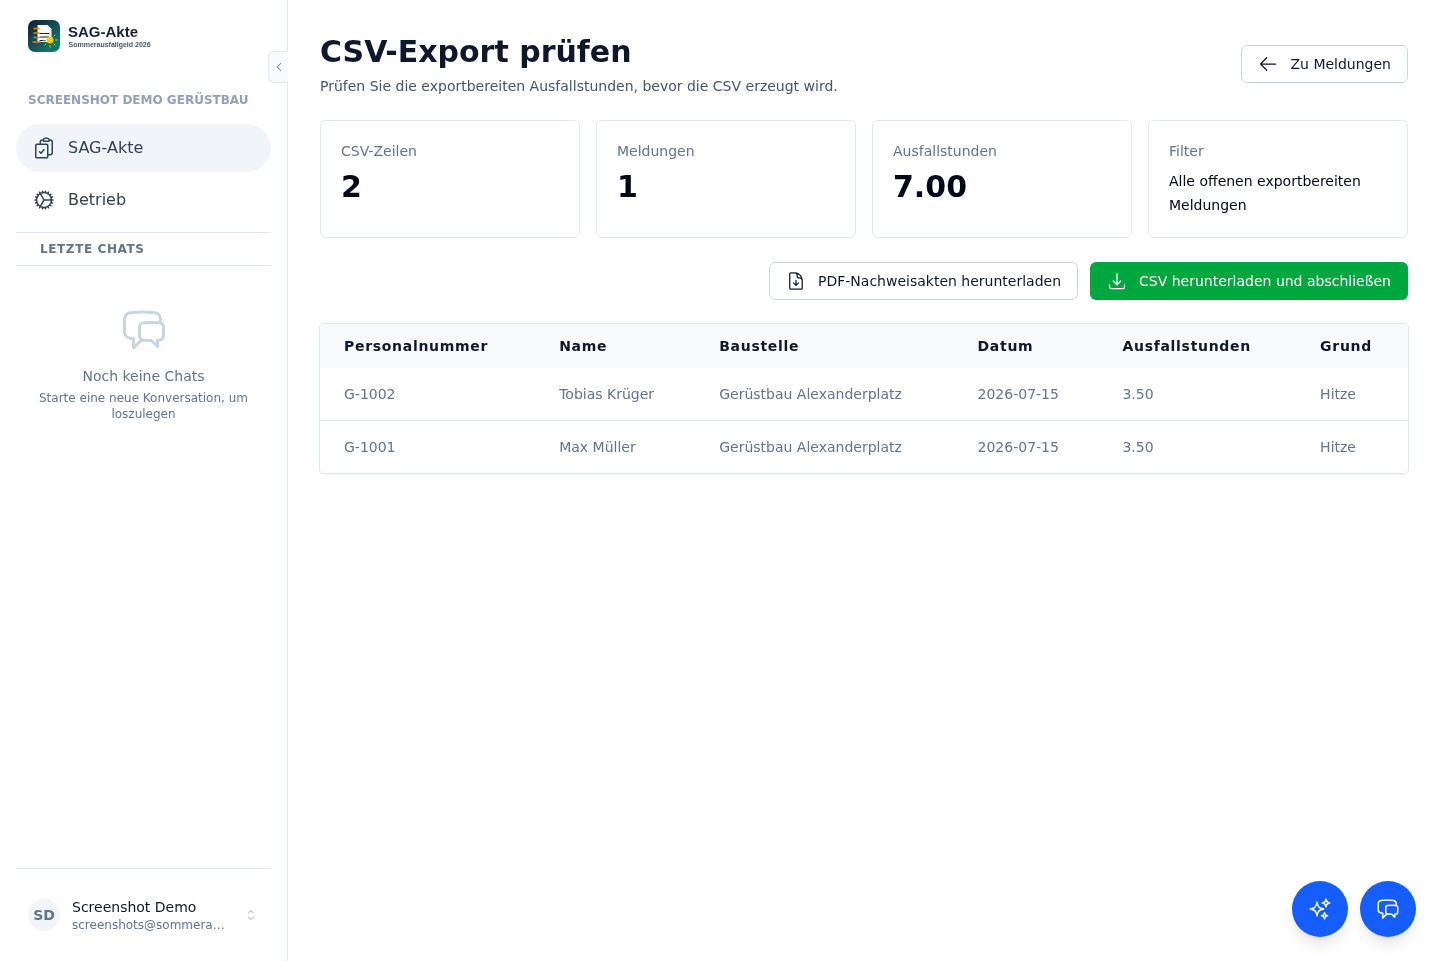Select Personalnummer G-1001 cell
This screenshot has width=1440, height=961.
370,447
